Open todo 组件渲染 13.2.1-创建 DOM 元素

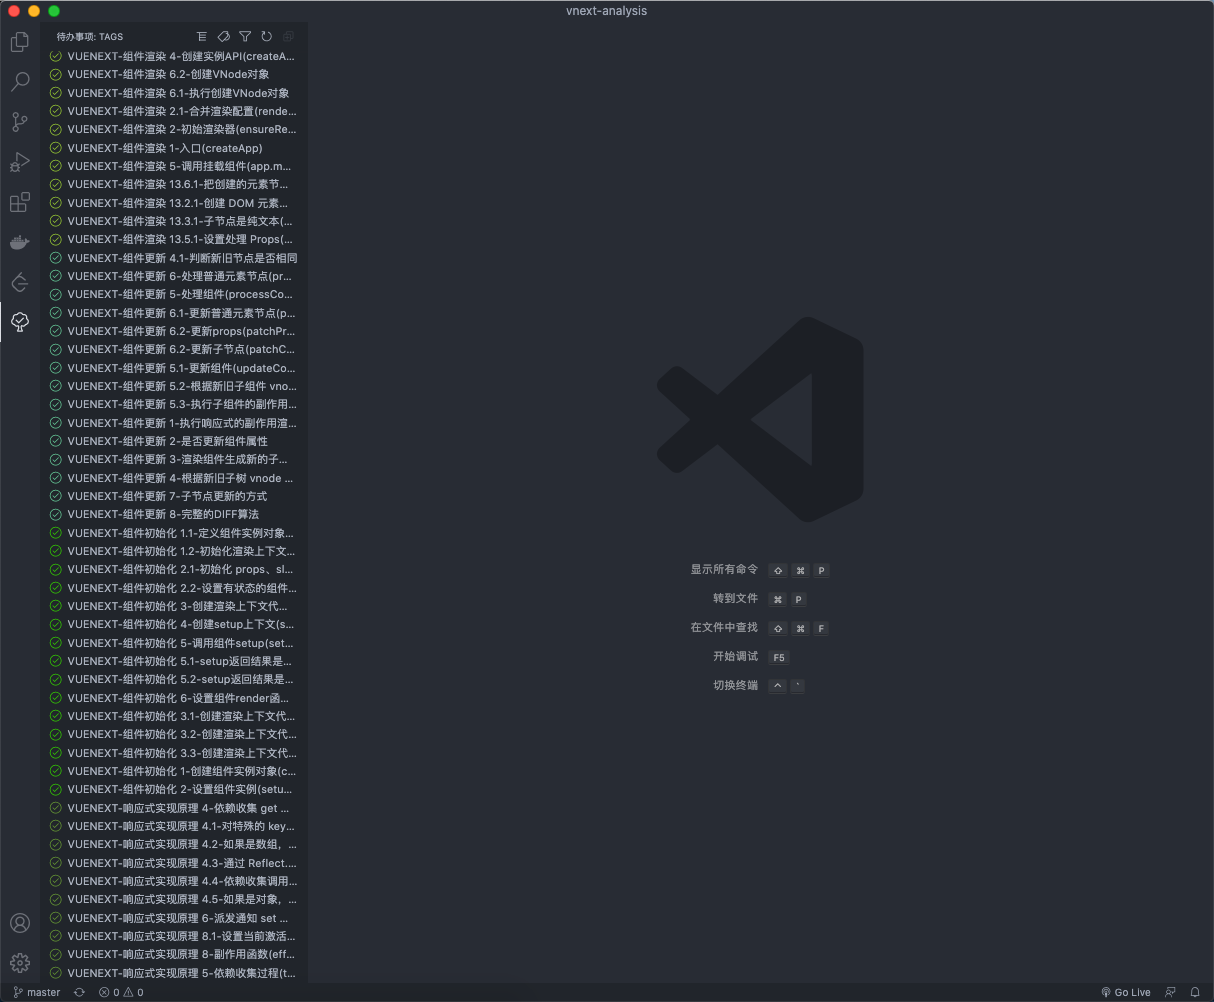pos(174,203)
